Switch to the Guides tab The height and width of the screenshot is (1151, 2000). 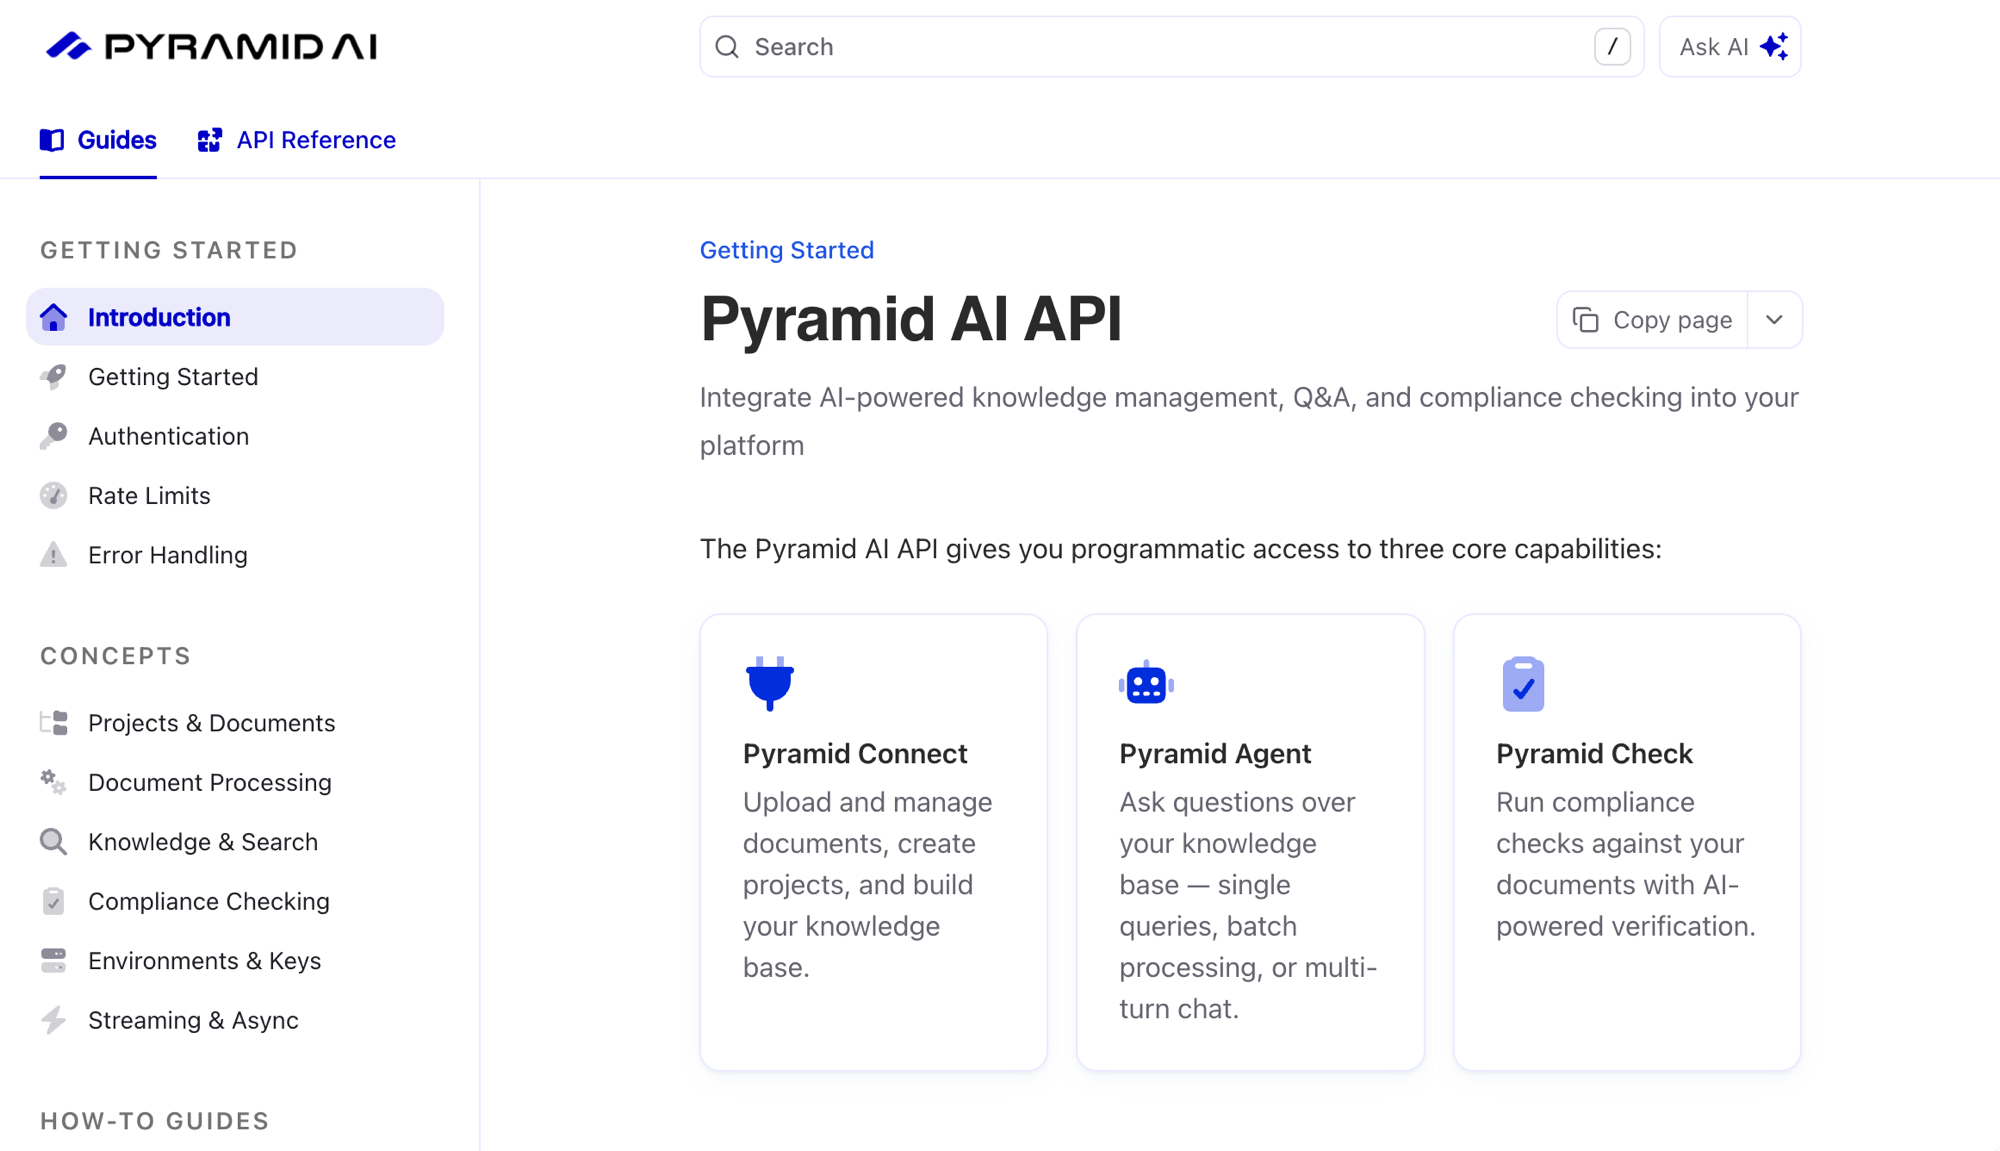[x=98, y=140]
